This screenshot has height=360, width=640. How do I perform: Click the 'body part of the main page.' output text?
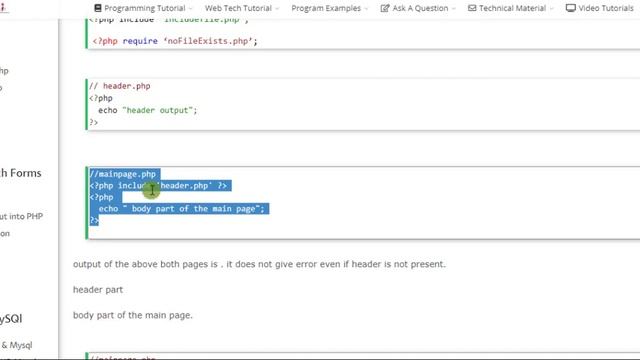coord(133,315)
